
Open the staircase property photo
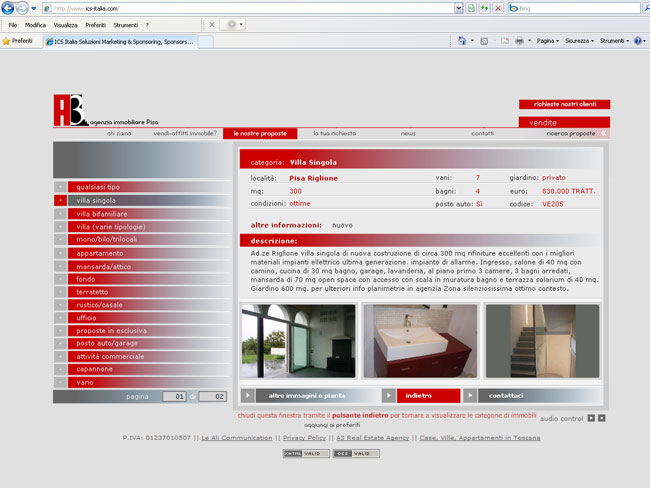click(542, 341)
